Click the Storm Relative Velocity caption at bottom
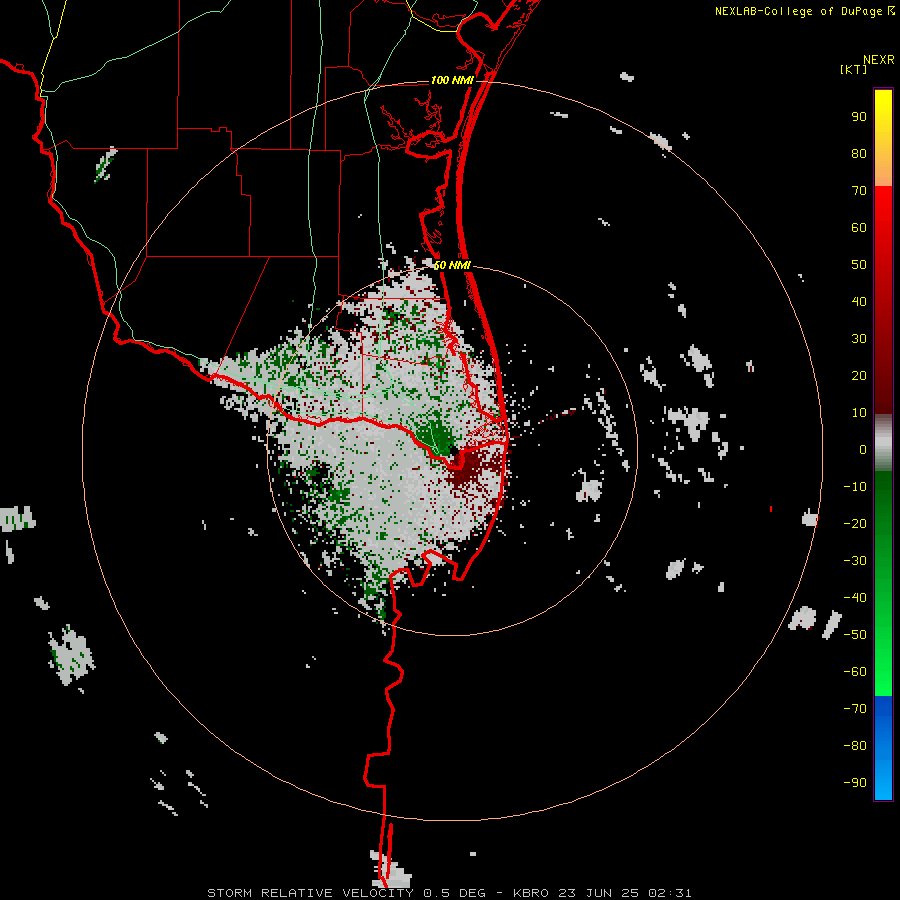 click(x=449, y=893)
